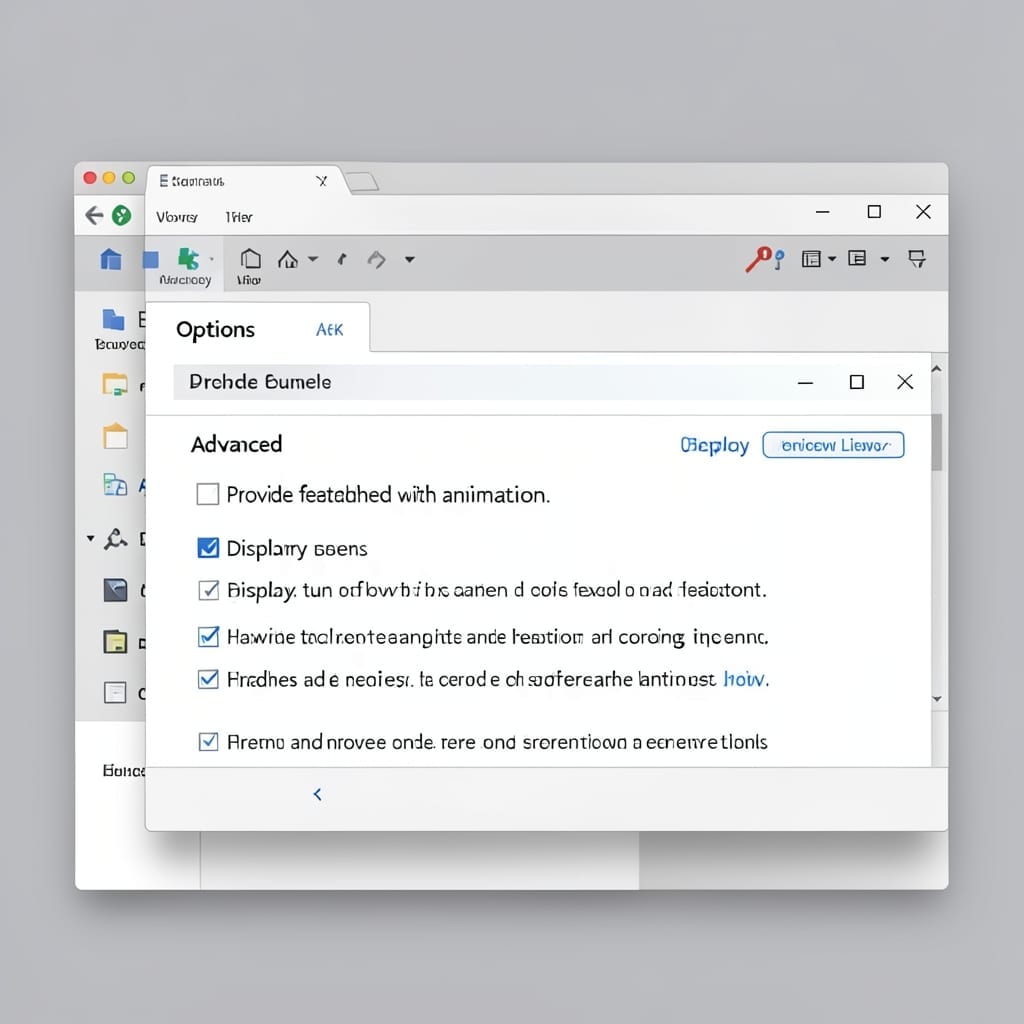Minimize the 'Drehde Bumele' dialog
Screen dimensions: 1024x1024
pos(805,383)
